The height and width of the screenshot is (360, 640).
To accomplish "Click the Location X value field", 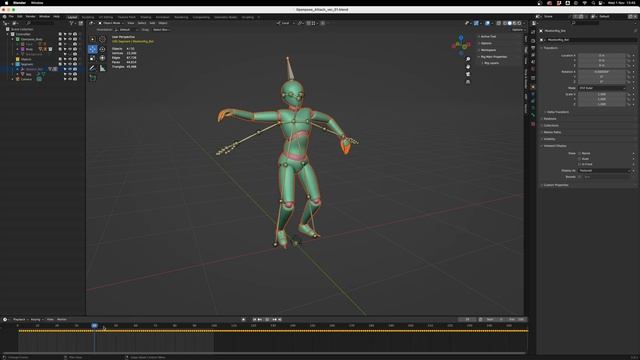I will (x=602, y=56).
